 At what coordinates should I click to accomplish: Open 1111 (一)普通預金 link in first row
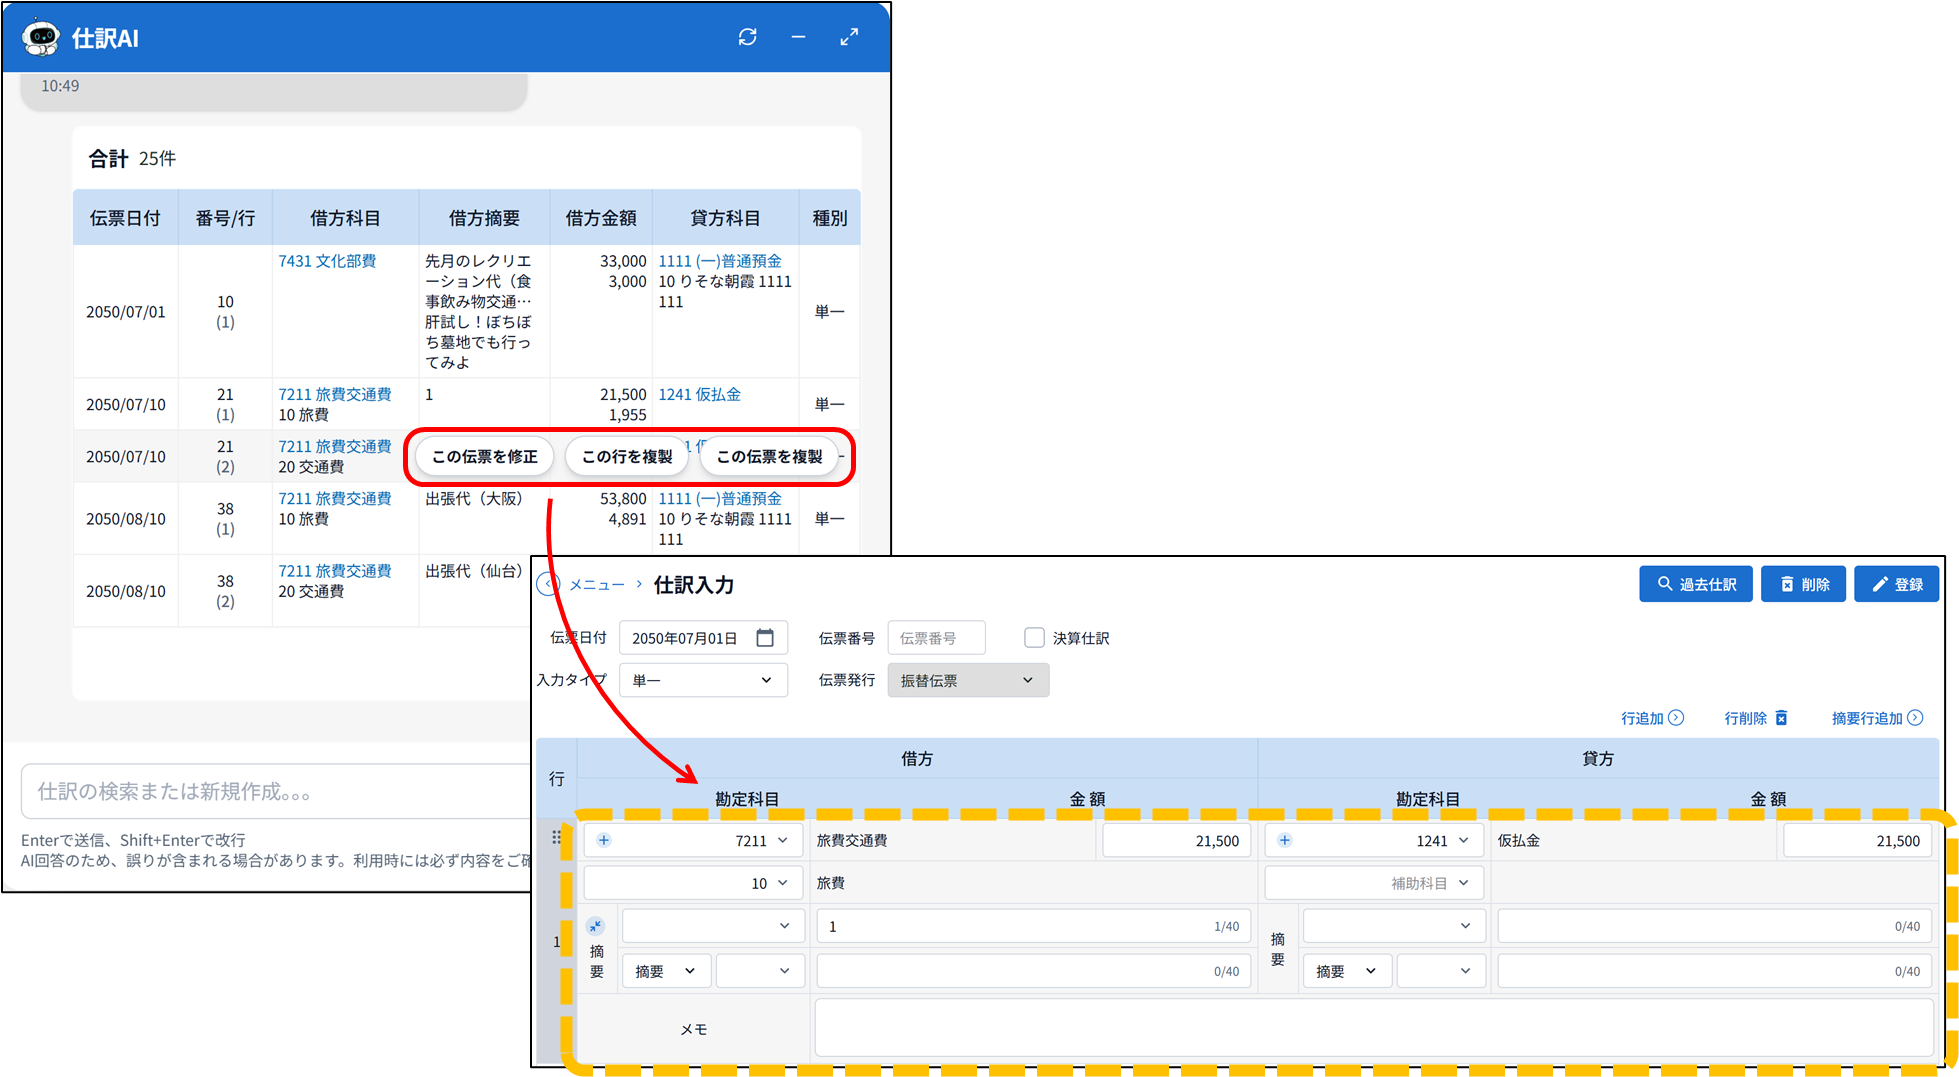pyautogui.click(x=720, y=261)
